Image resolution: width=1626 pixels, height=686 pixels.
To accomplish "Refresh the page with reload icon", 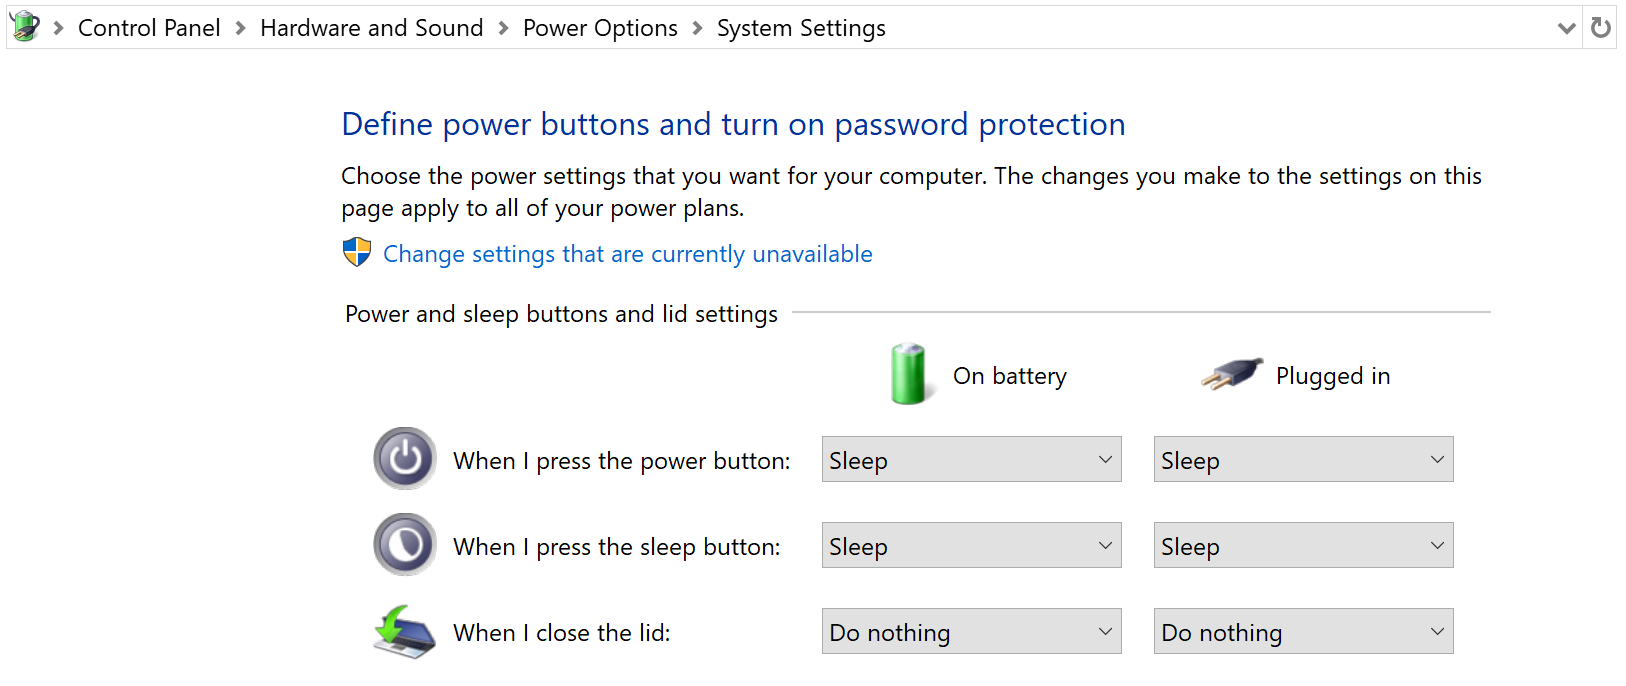I will (x=1601, y=27).
